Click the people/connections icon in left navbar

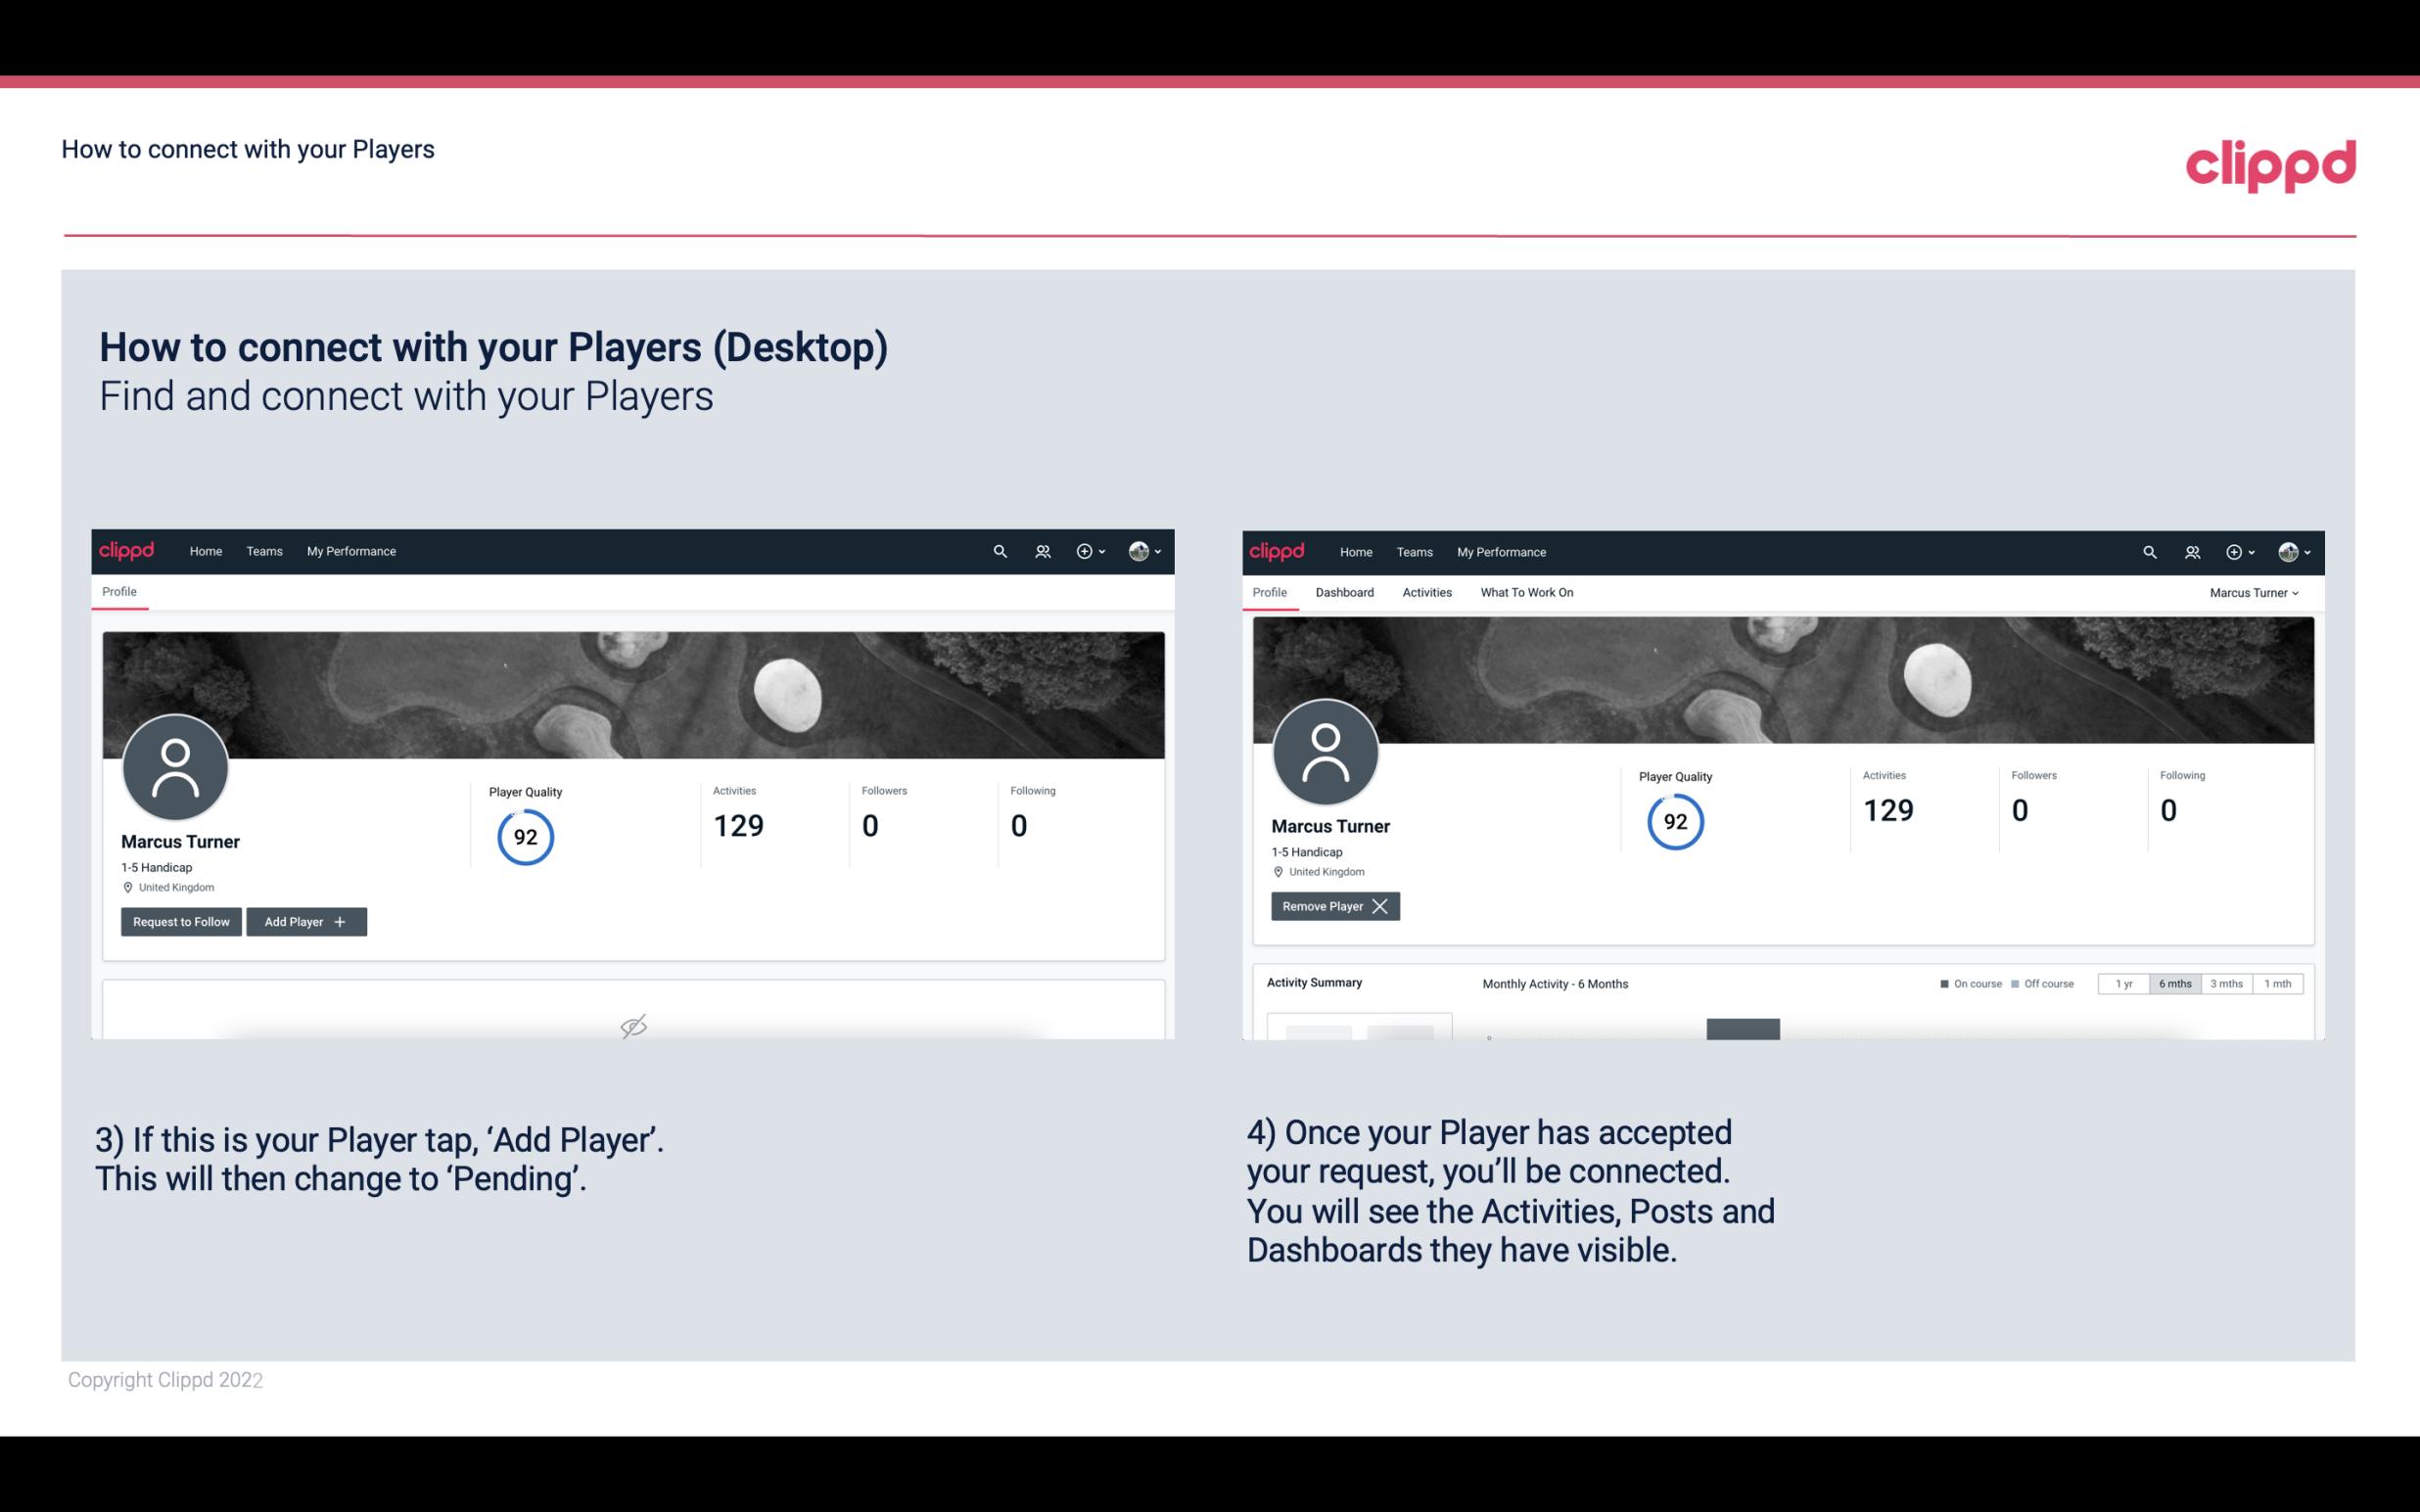tap(1039, 550)
